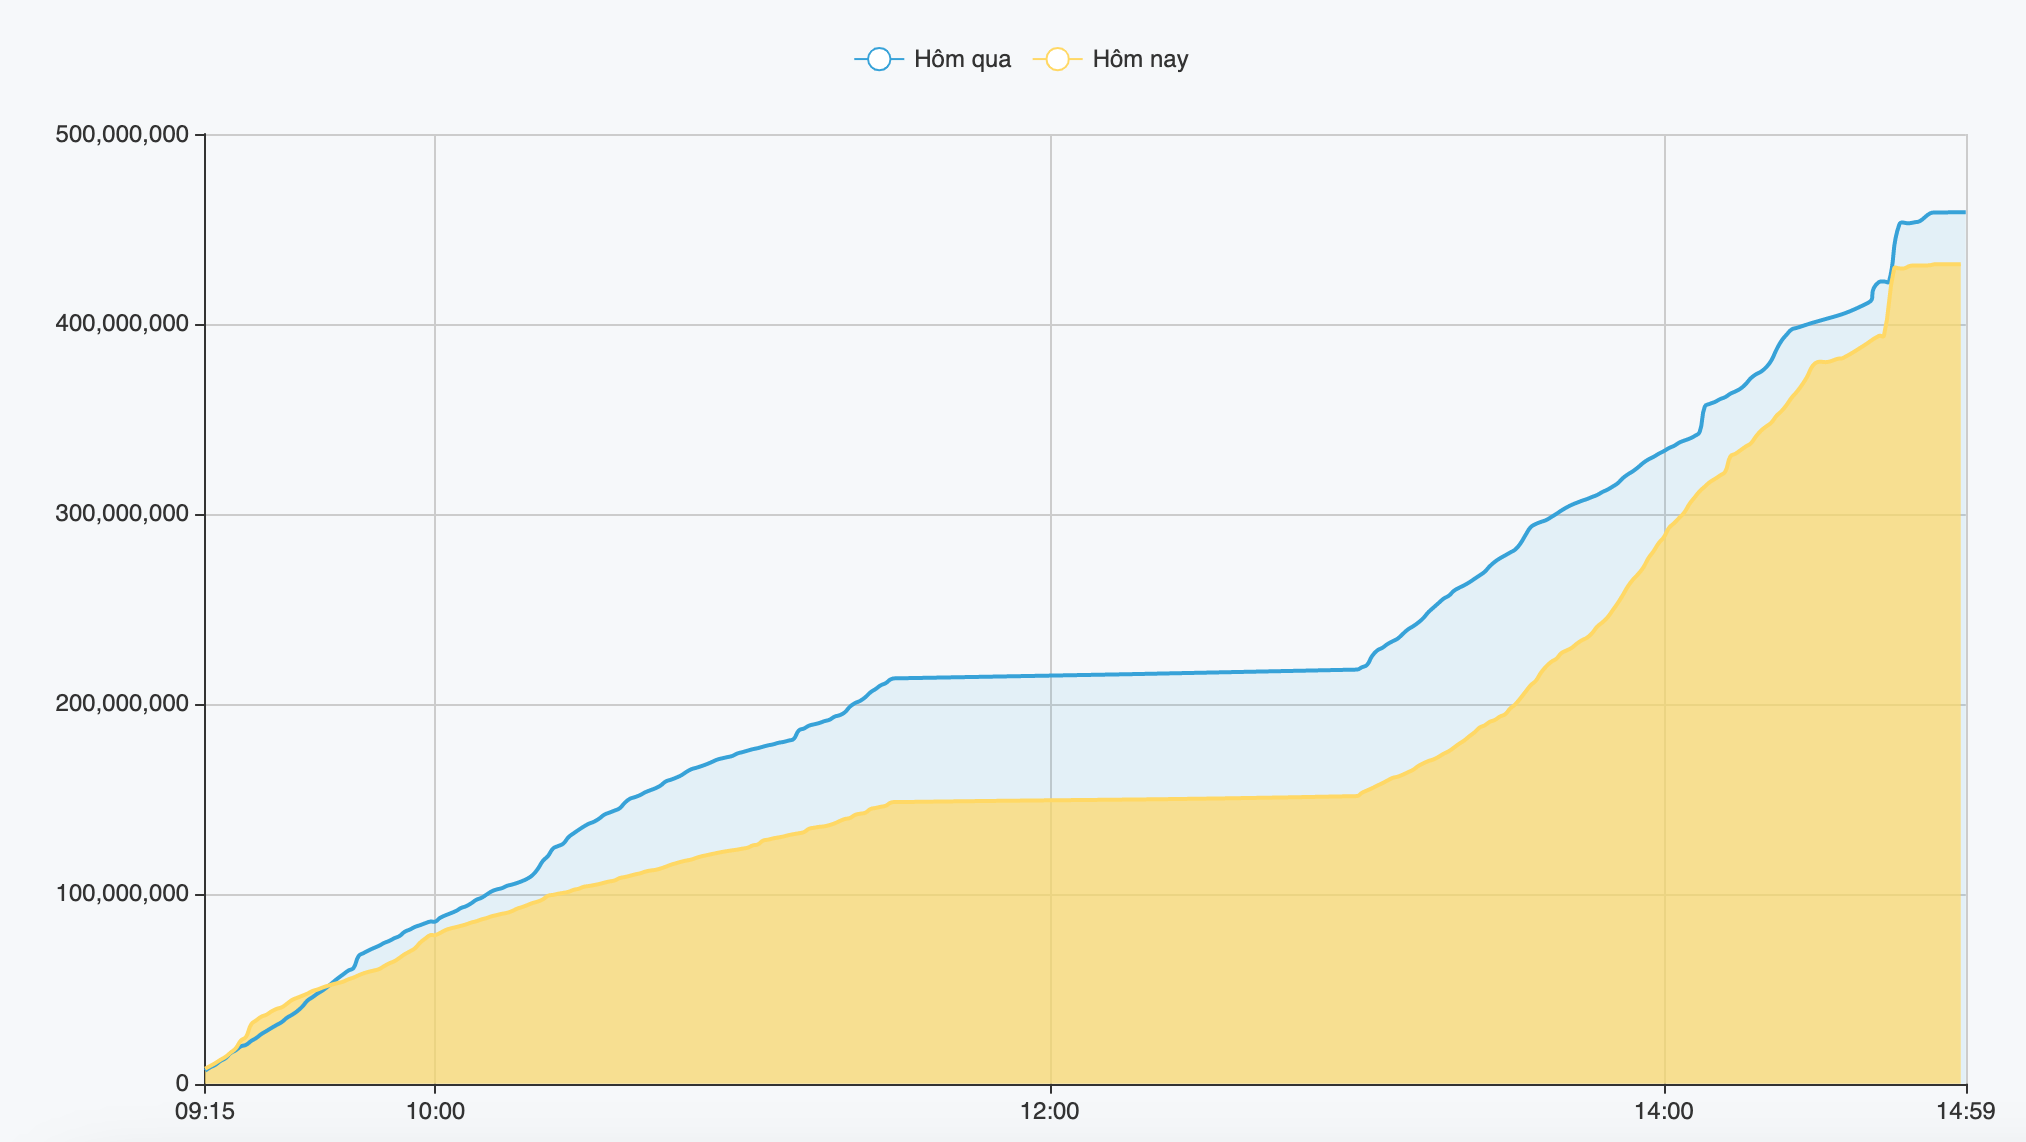Click the blue Hôm qua legend marker

coord(879,59)
